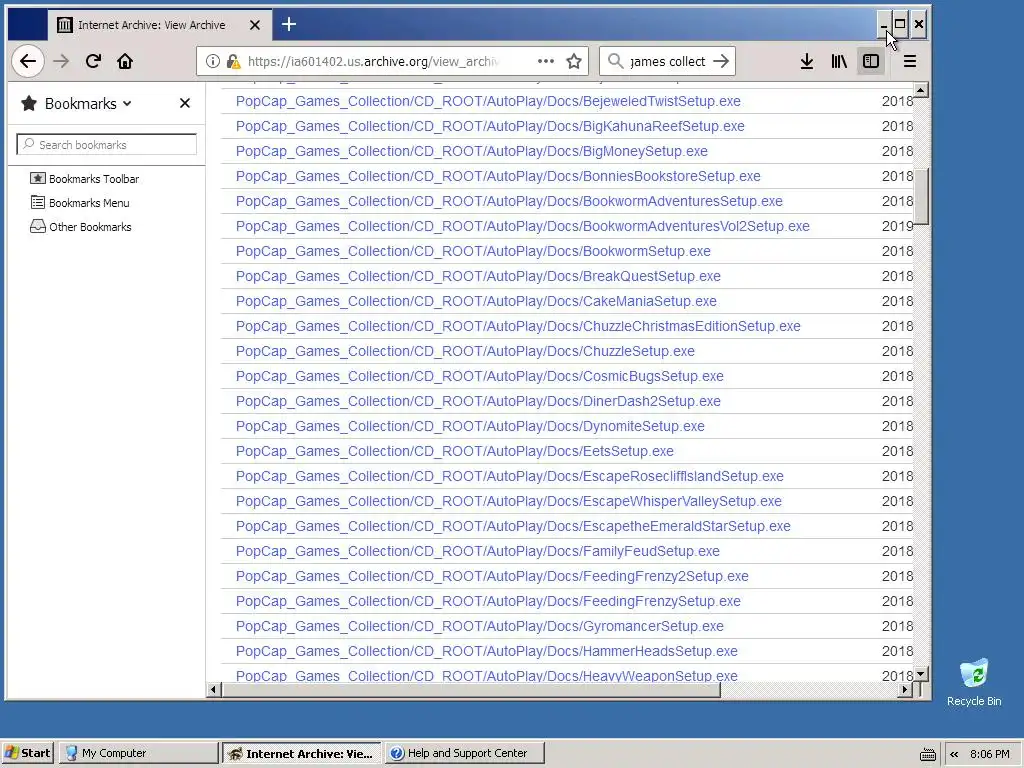Click the horizontal scrollbar right arrow

[x=904, y=689]
